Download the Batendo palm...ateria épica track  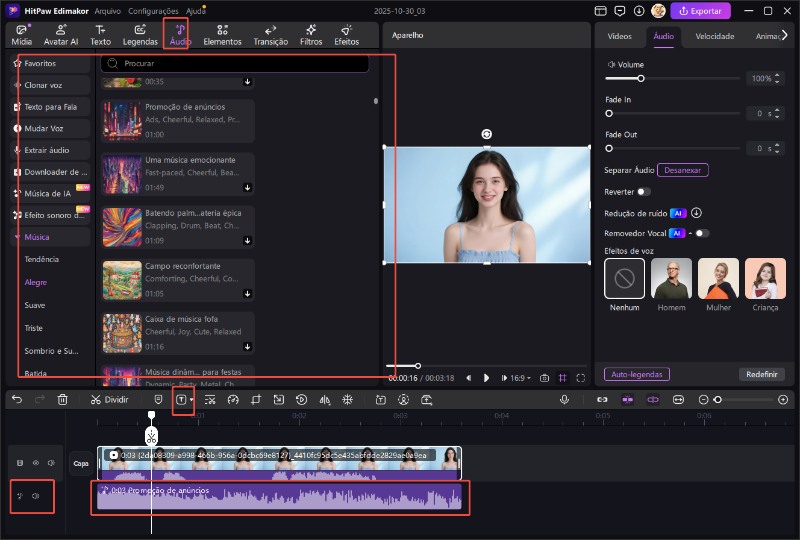(x=247, y=240)
